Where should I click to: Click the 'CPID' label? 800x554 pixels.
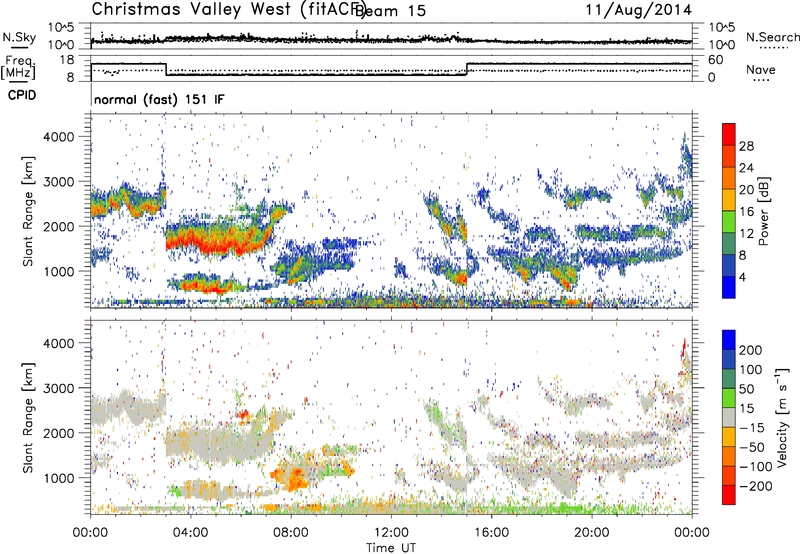tap(22, 95)
